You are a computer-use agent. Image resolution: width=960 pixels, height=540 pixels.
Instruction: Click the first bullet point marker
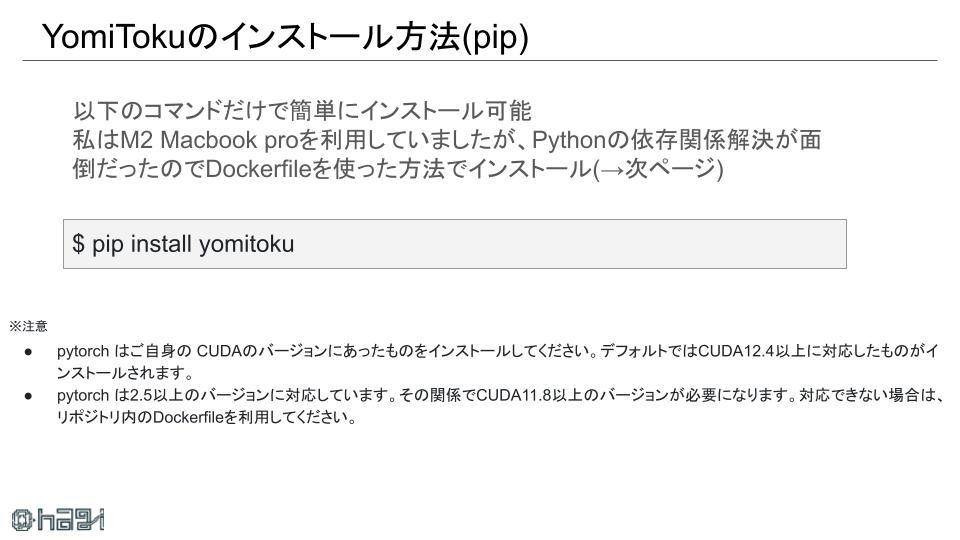pyautogui.click(x=28, y=352)
